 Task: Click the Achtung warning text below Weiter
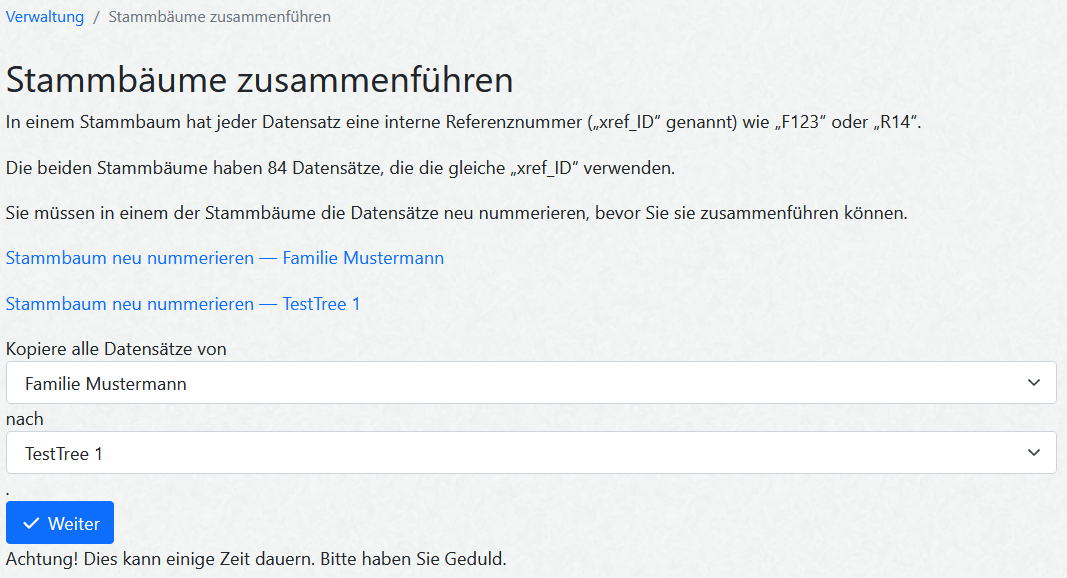[256, 558]
